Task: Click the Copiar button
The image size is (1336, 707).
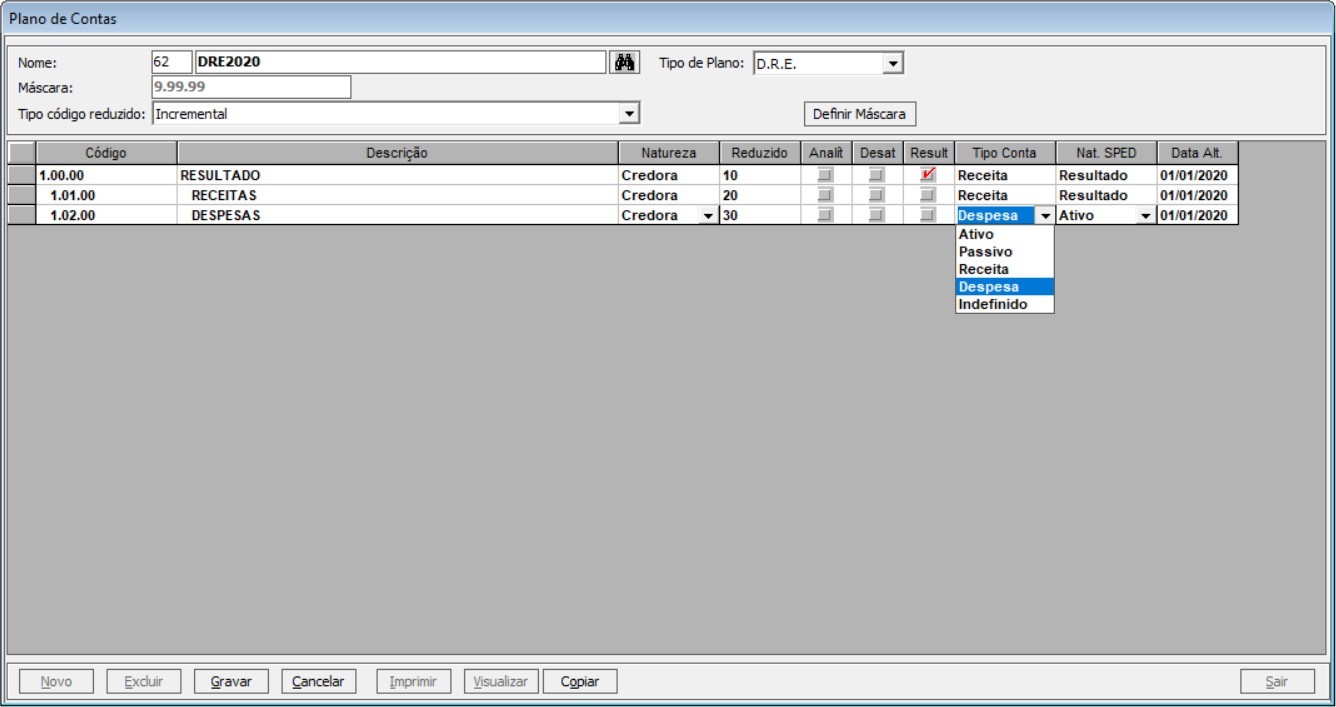Action: (580, 682)
